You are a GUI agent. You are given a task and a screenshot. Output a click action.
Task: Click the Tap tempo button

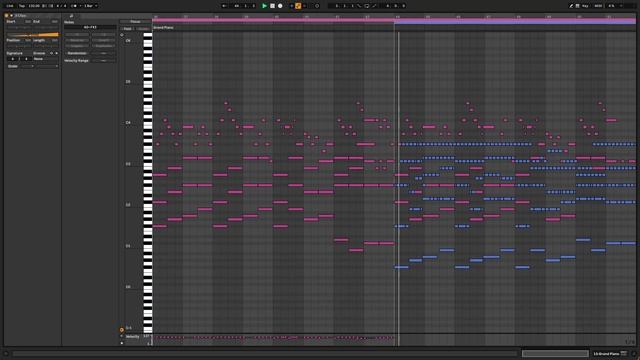click(x=22, y=6)
